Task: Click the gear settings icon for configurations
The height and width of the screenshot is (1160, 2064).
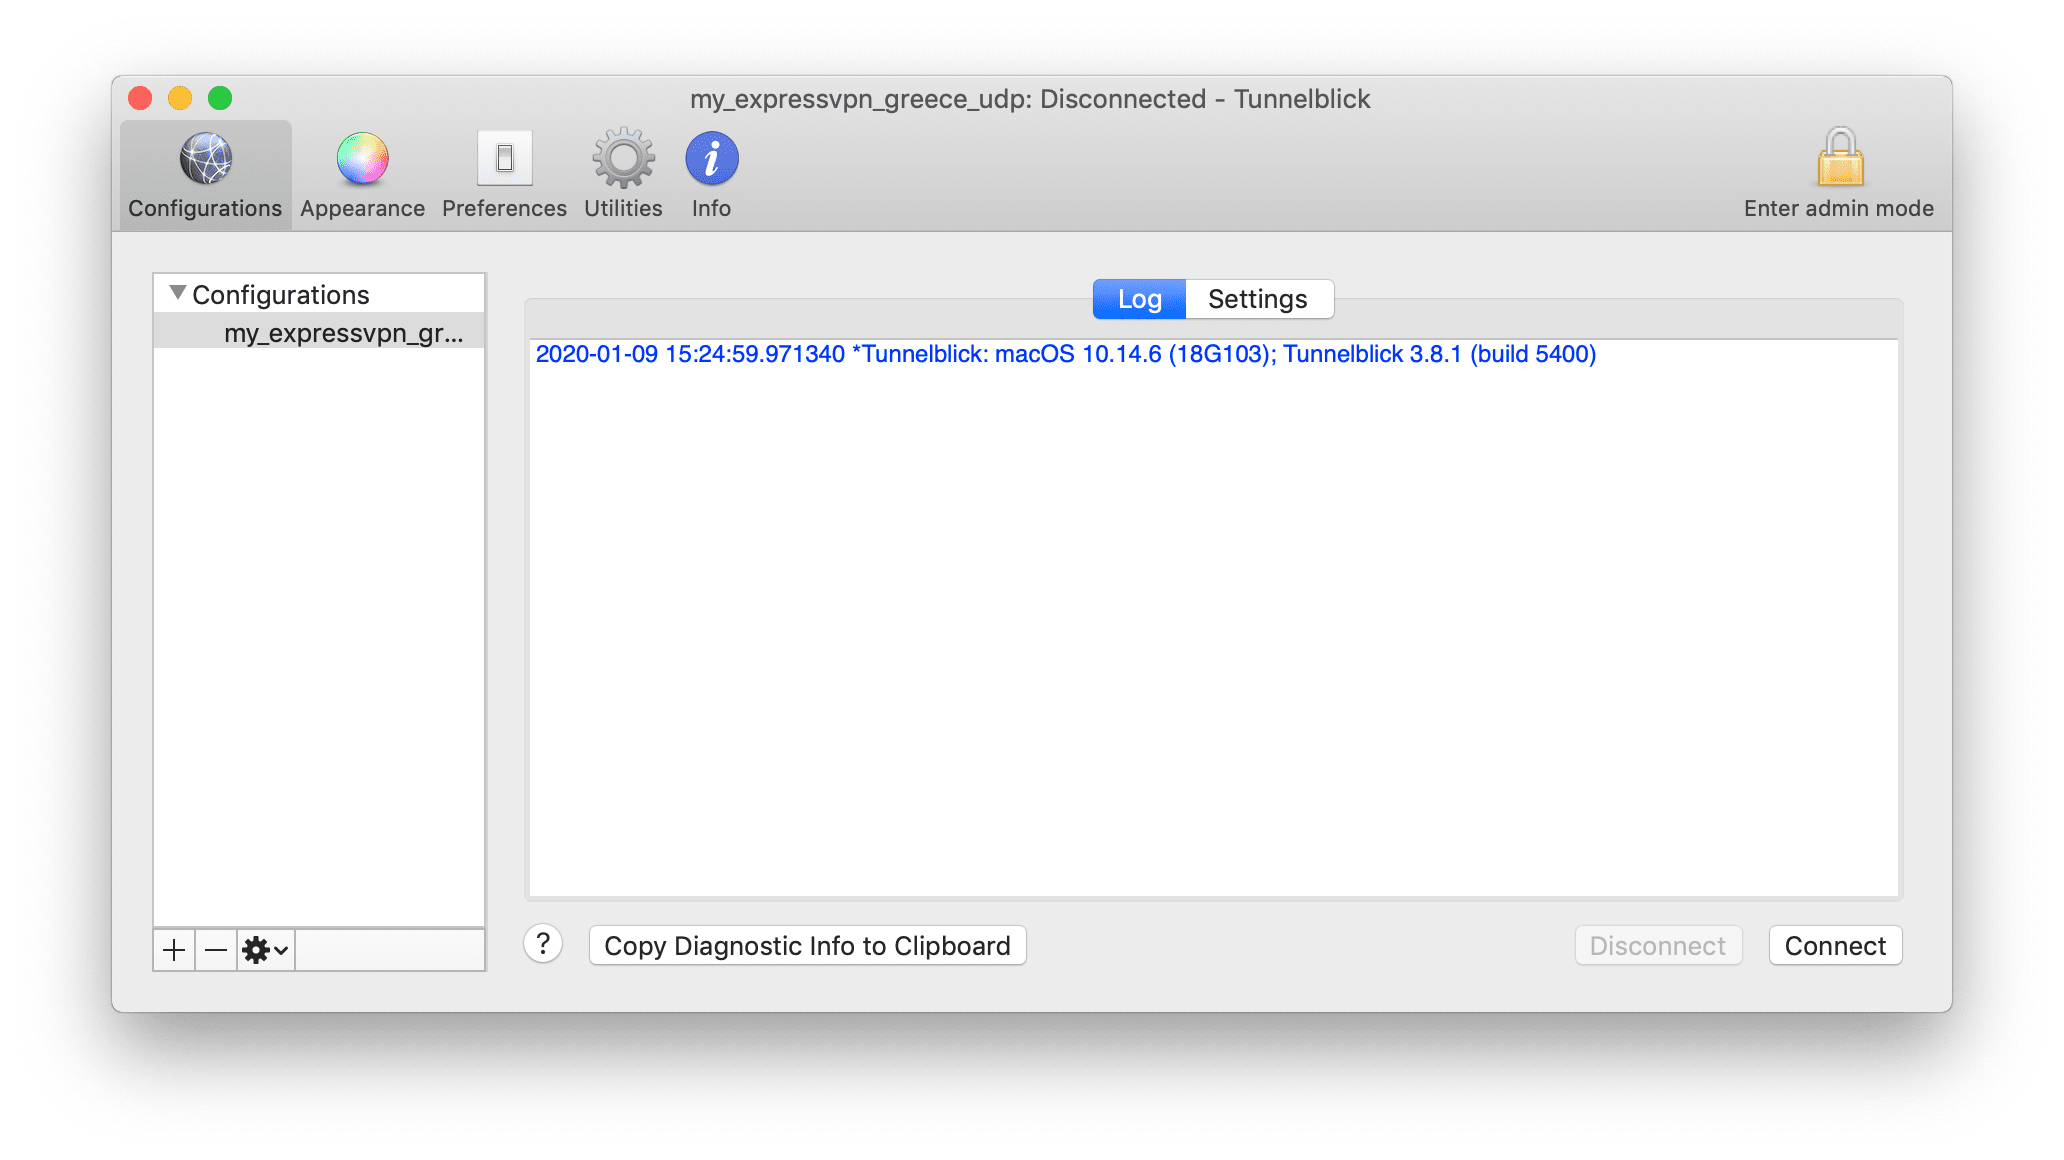Action: [x=259, y=949]
